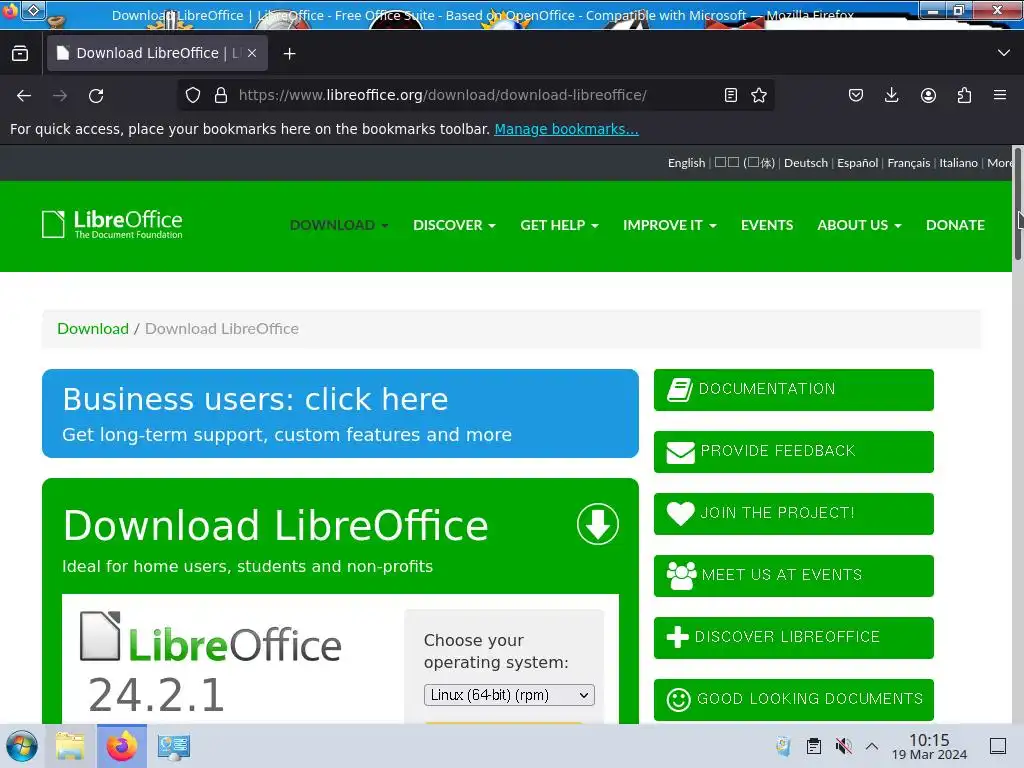Click the Download breadcrumb link
This screenshot has height=768, width=1024.
coord(93,328)
